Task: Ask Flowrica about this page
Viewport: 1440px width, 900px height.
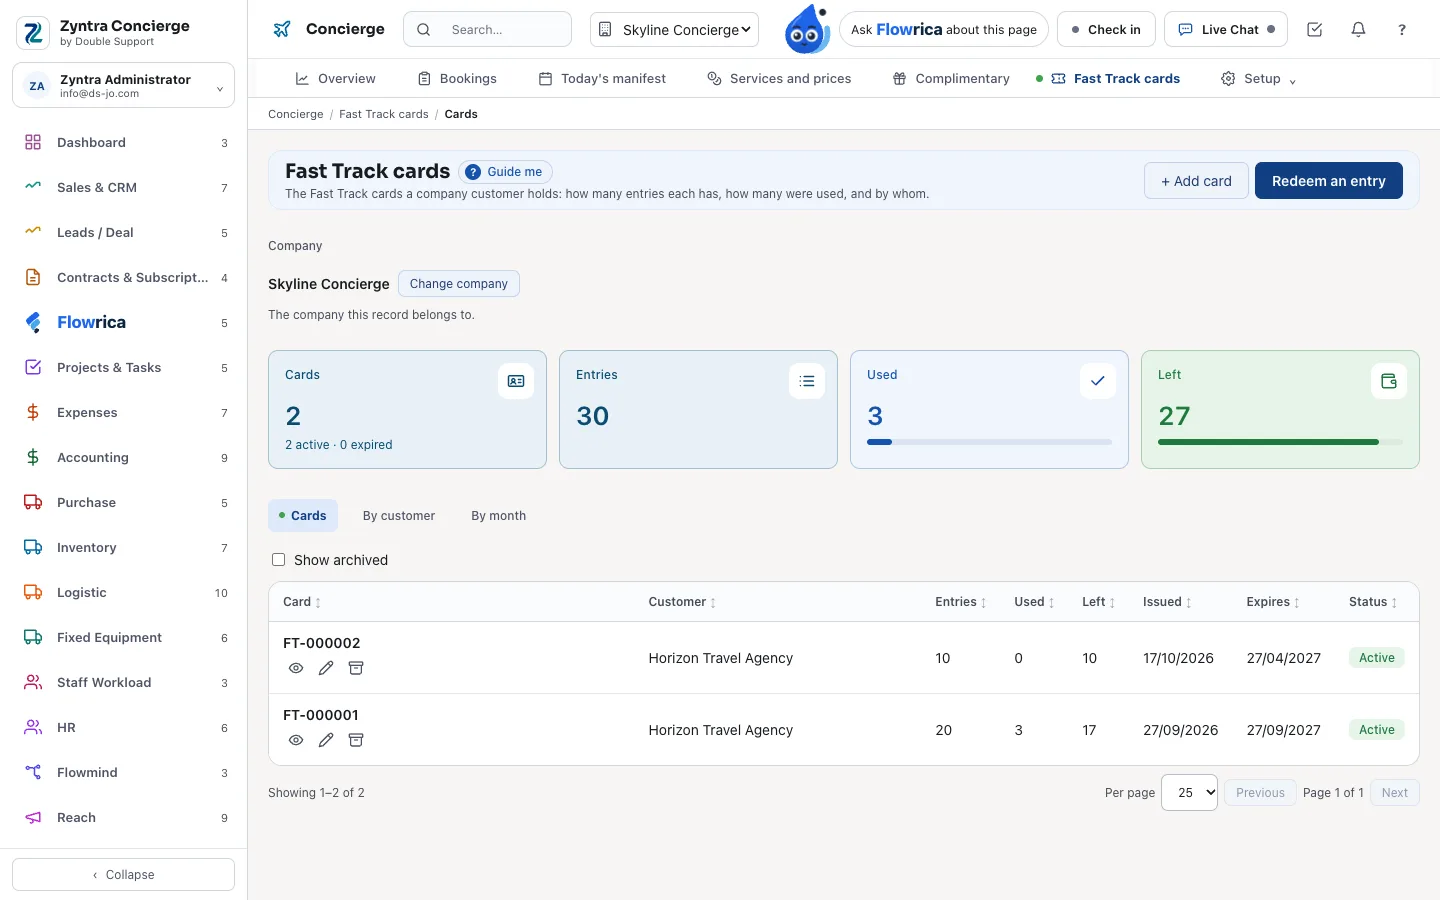Action: pyautogui.click(x=944, y=30)
